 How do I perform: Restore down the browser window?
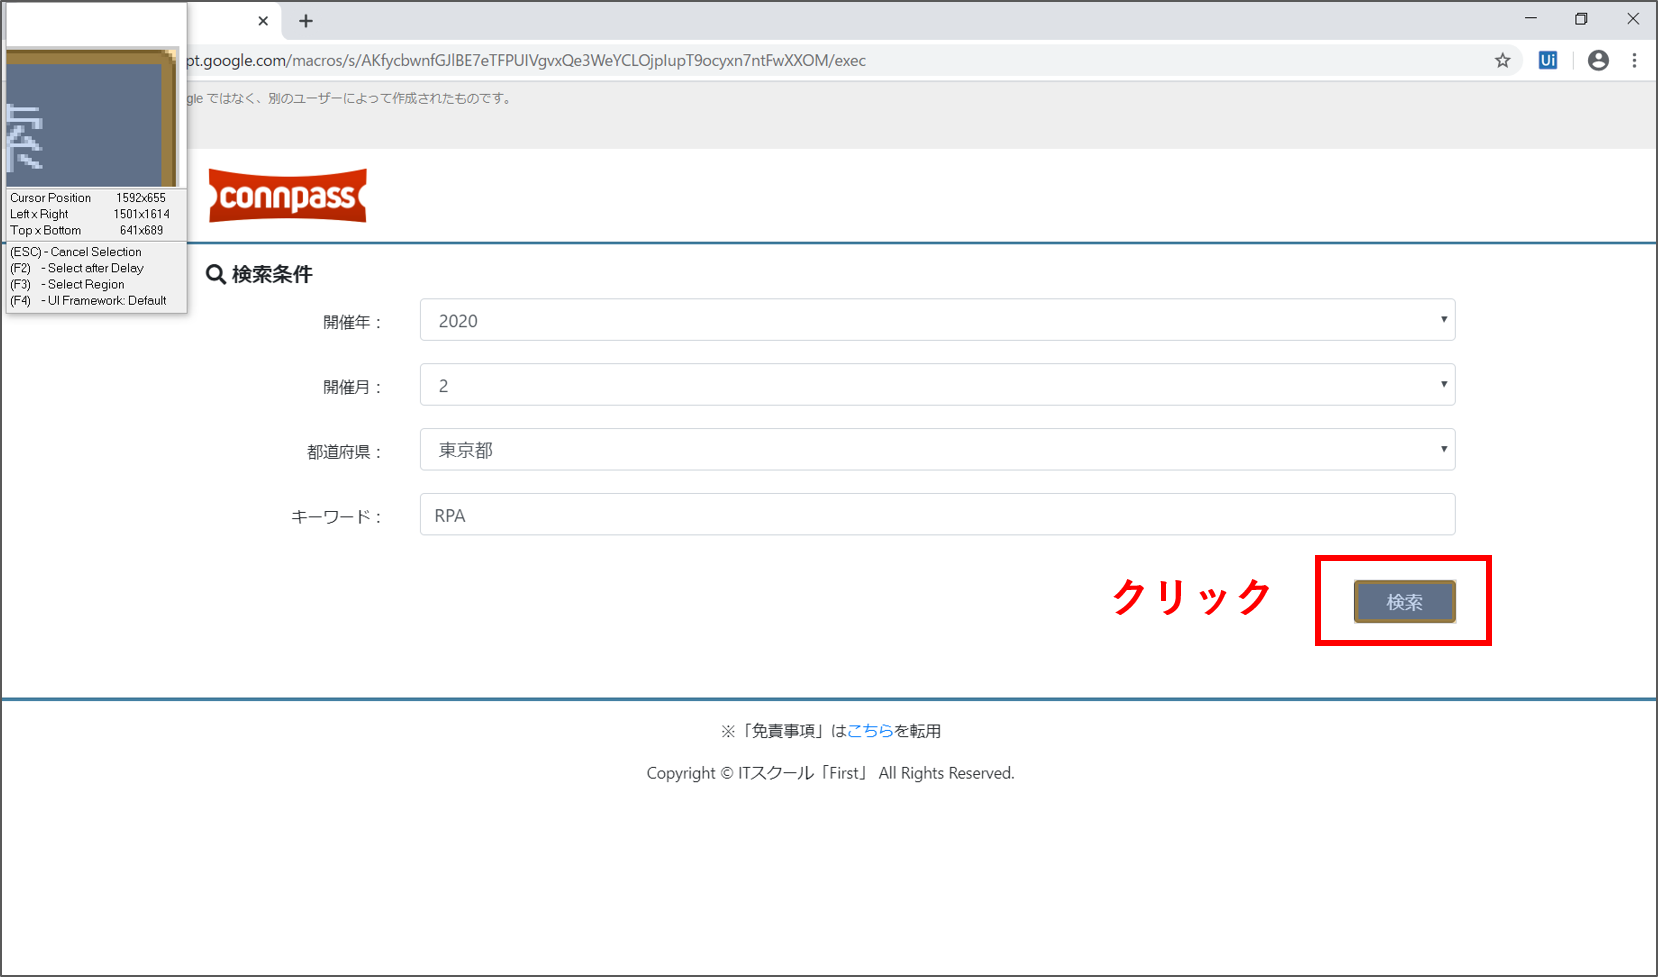click(1581, 19)
